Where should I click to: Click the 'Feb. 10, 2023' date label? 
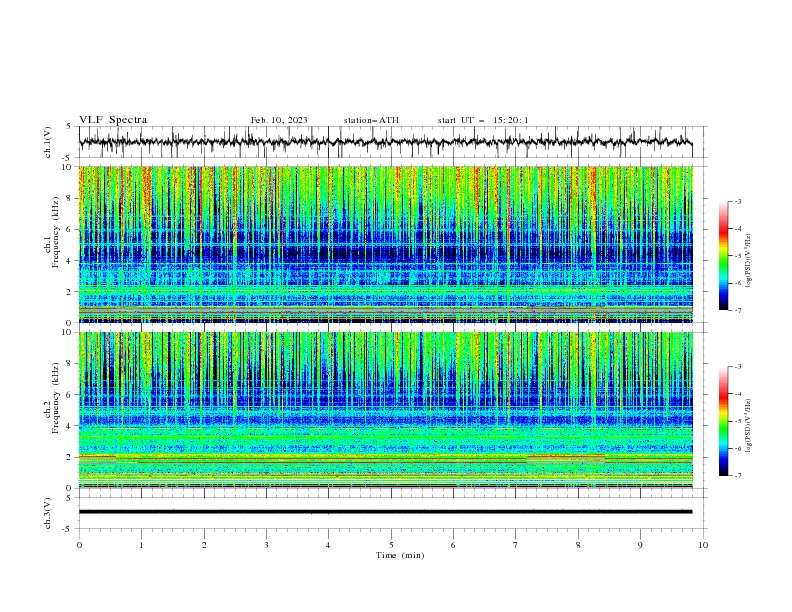[279, 120]
